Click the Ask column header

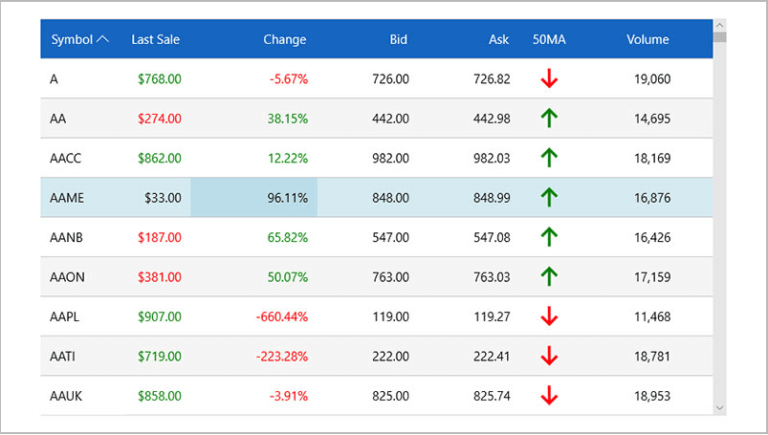498,40
